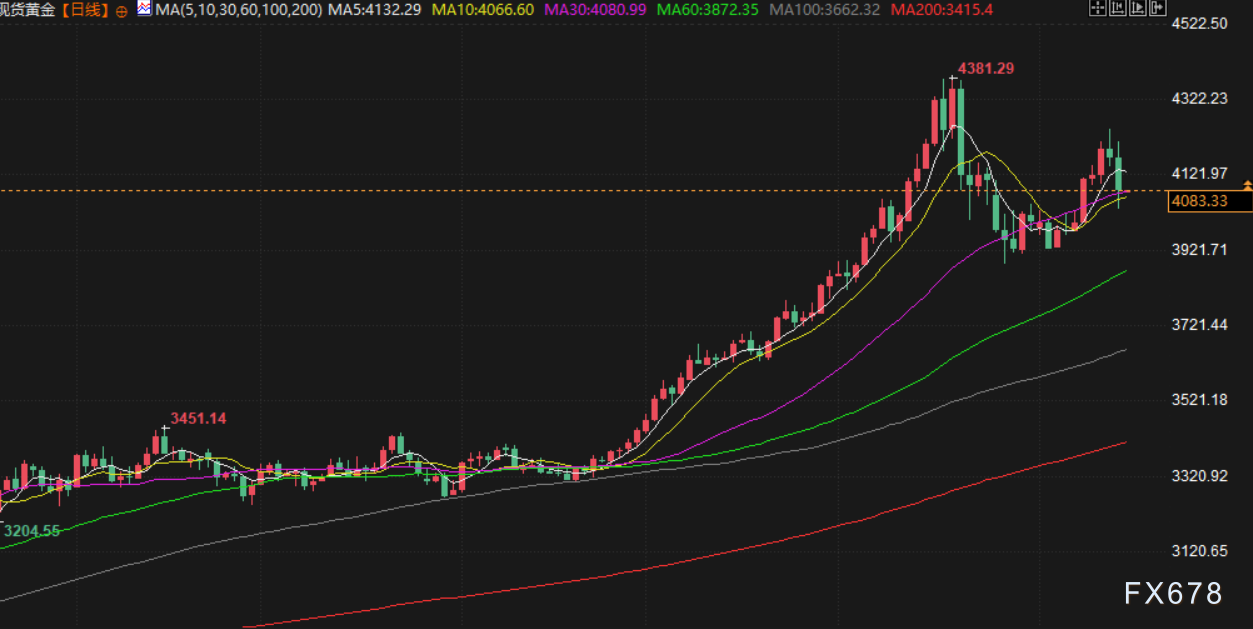The height and width of the screenshot is (629, 1253).
Task: Click the 3451.14 peak price label
Action: pyautogui.click(x=198, y=418)
